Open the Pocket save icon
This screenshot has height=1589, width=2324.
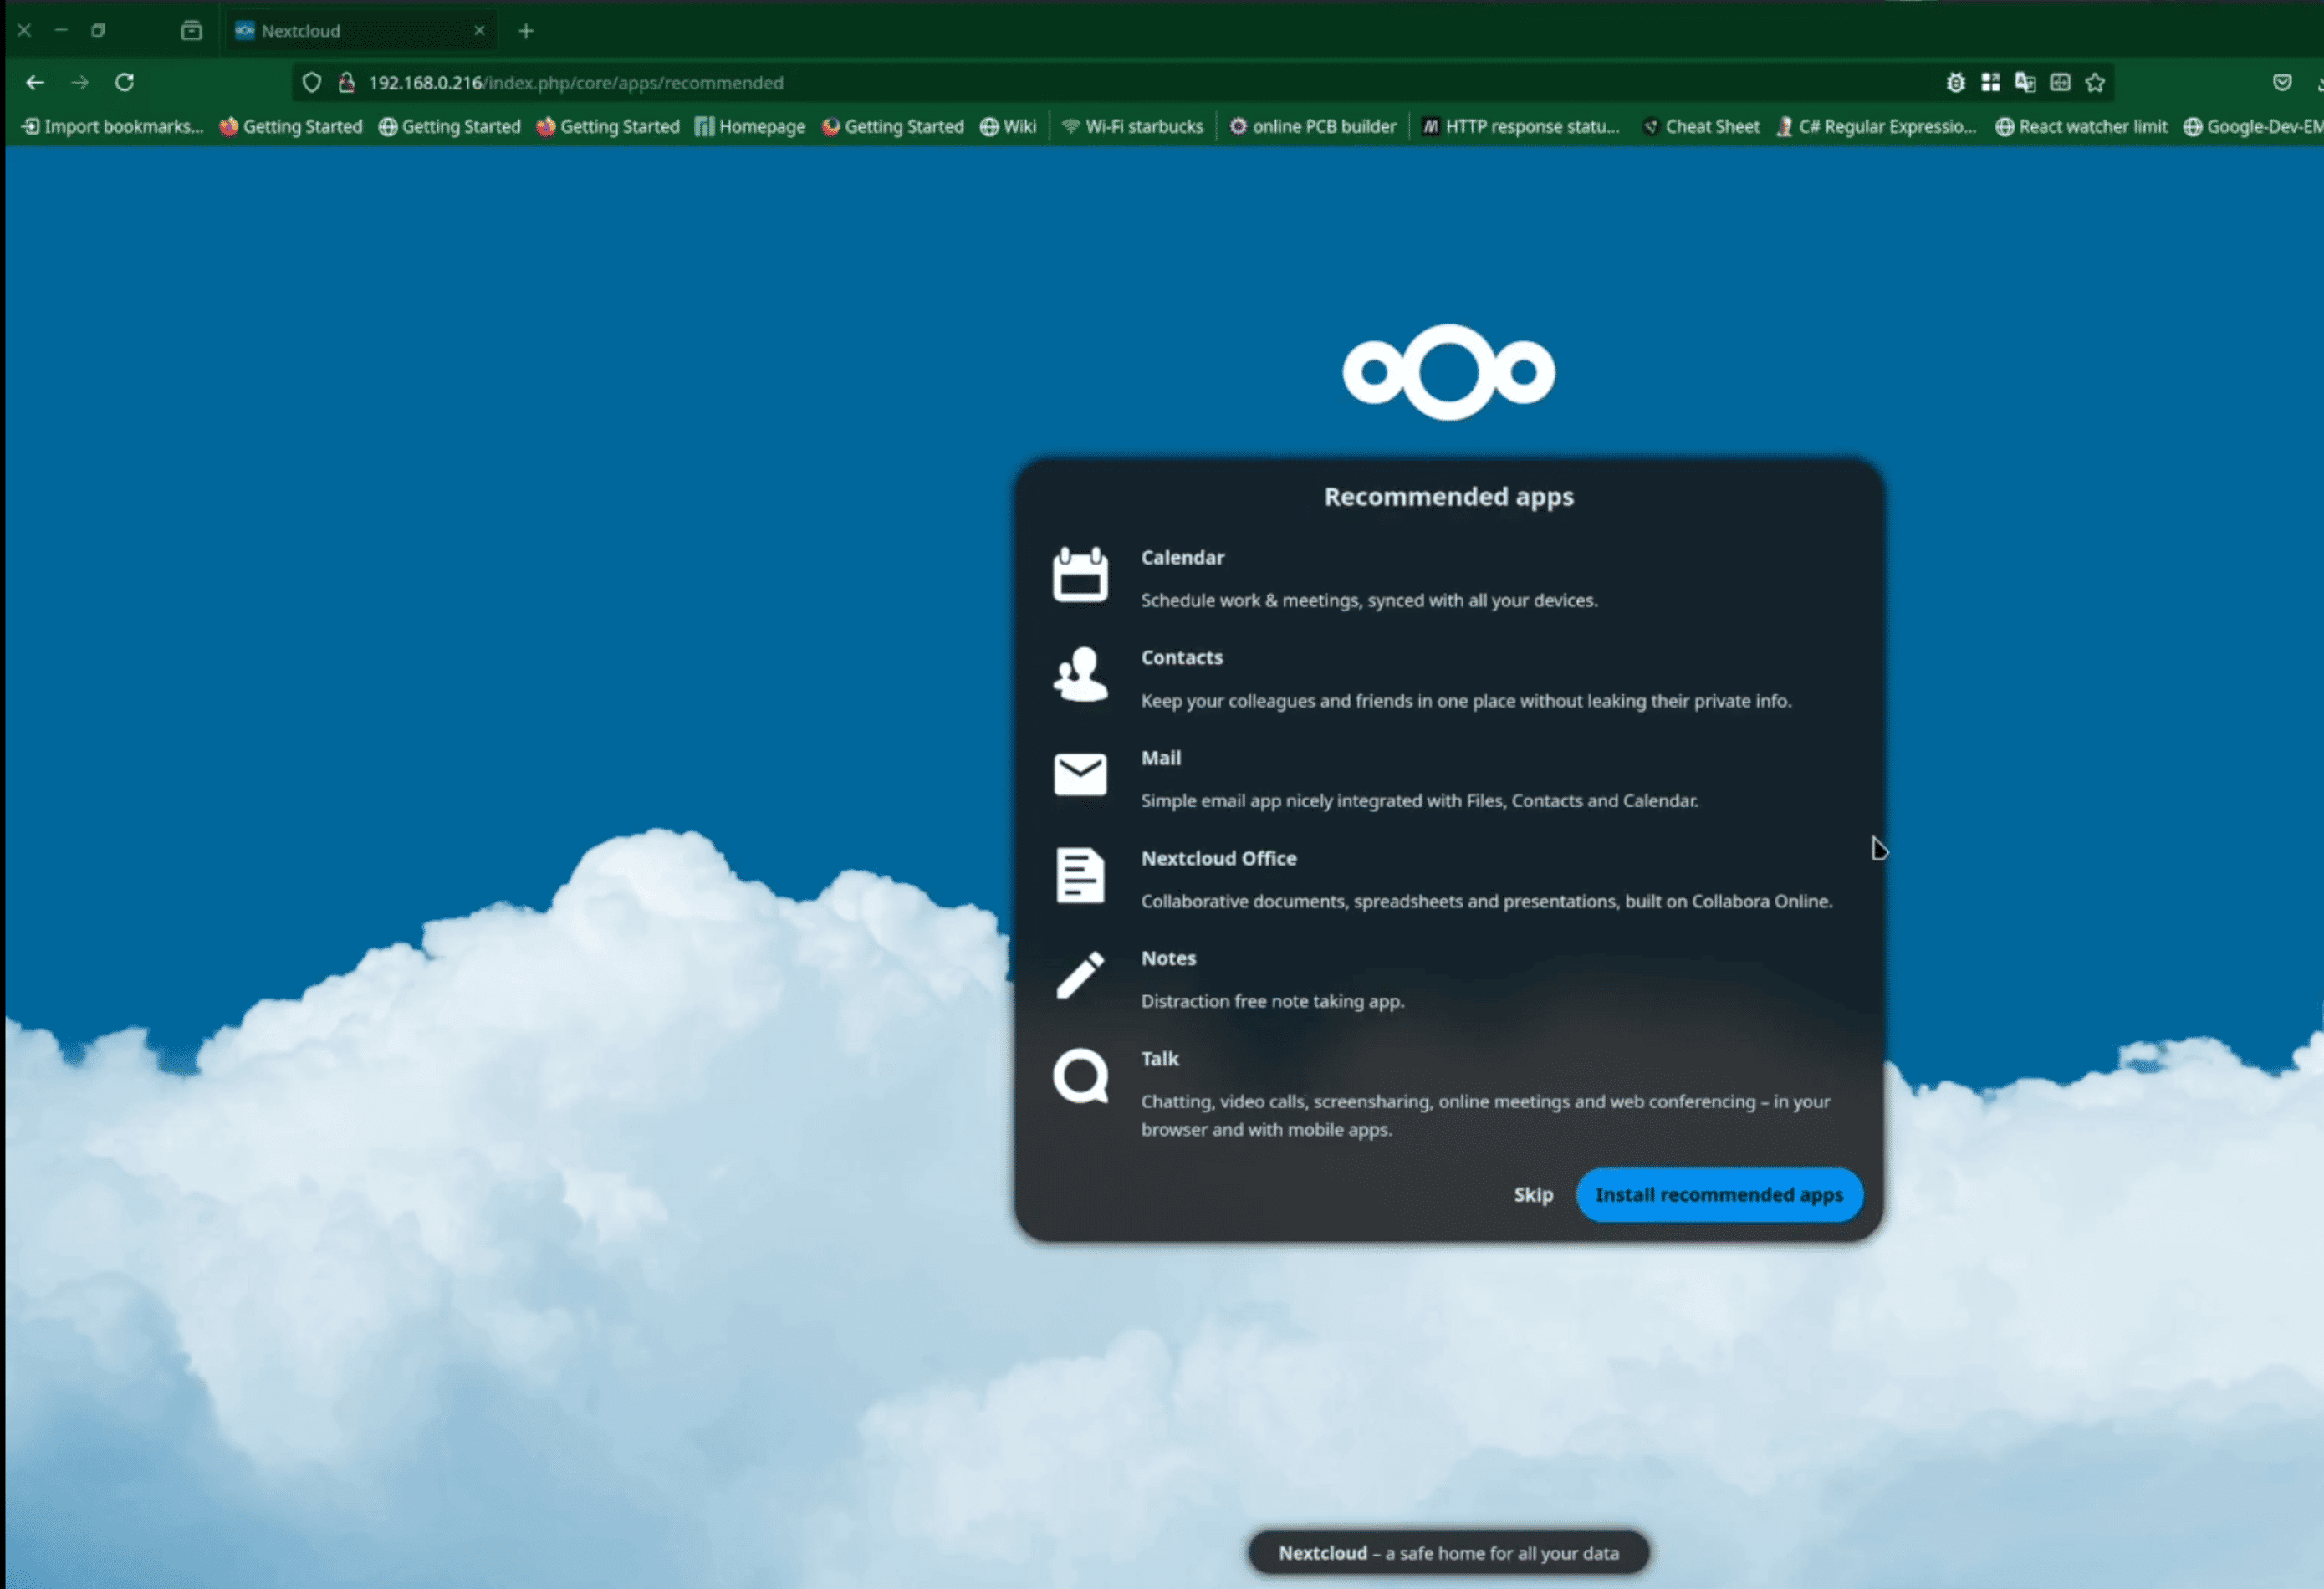click(x=2282, y=83)
